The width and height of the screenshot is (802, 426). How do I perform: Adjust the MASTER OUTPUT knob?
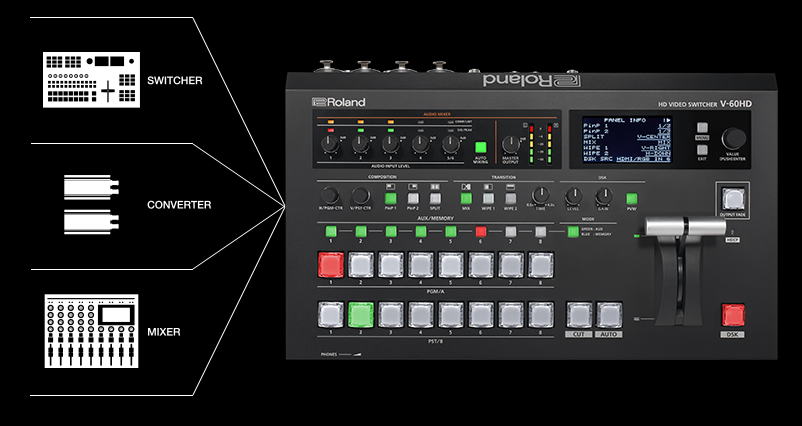(x=510, y=145)
